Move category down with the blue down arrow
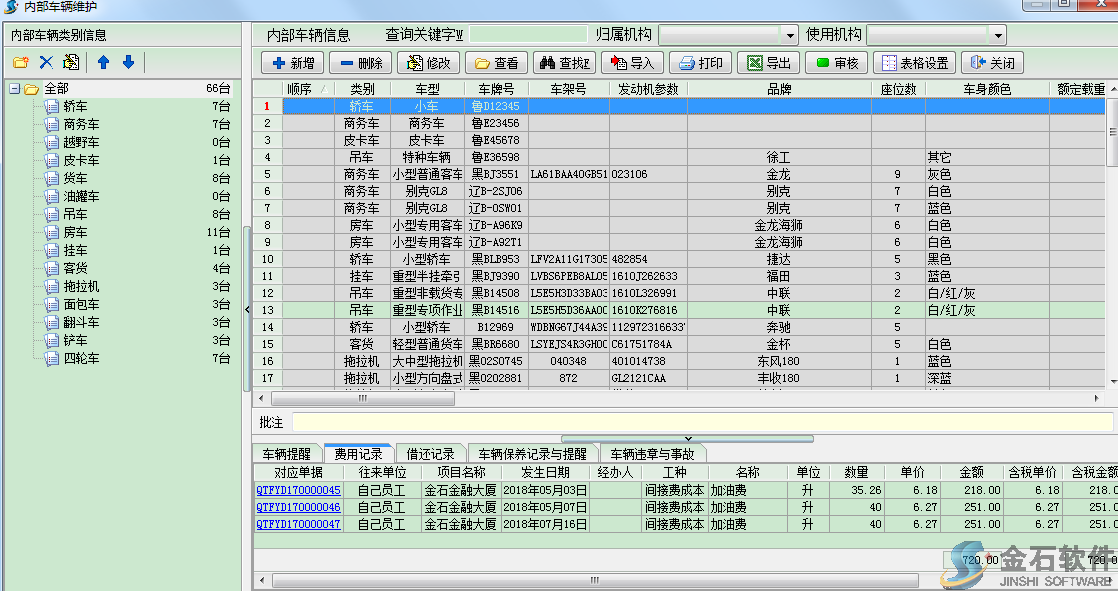Viewport: 1118px width, 591px height. (x=128, y=63)
